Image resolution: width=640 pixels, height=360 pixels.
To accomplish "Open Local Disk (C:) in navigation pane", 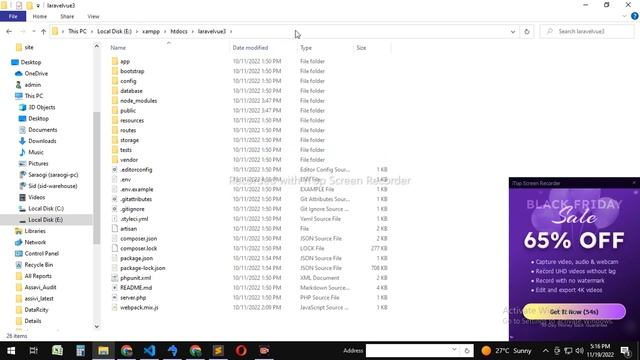I will click(x=46, y=209).
